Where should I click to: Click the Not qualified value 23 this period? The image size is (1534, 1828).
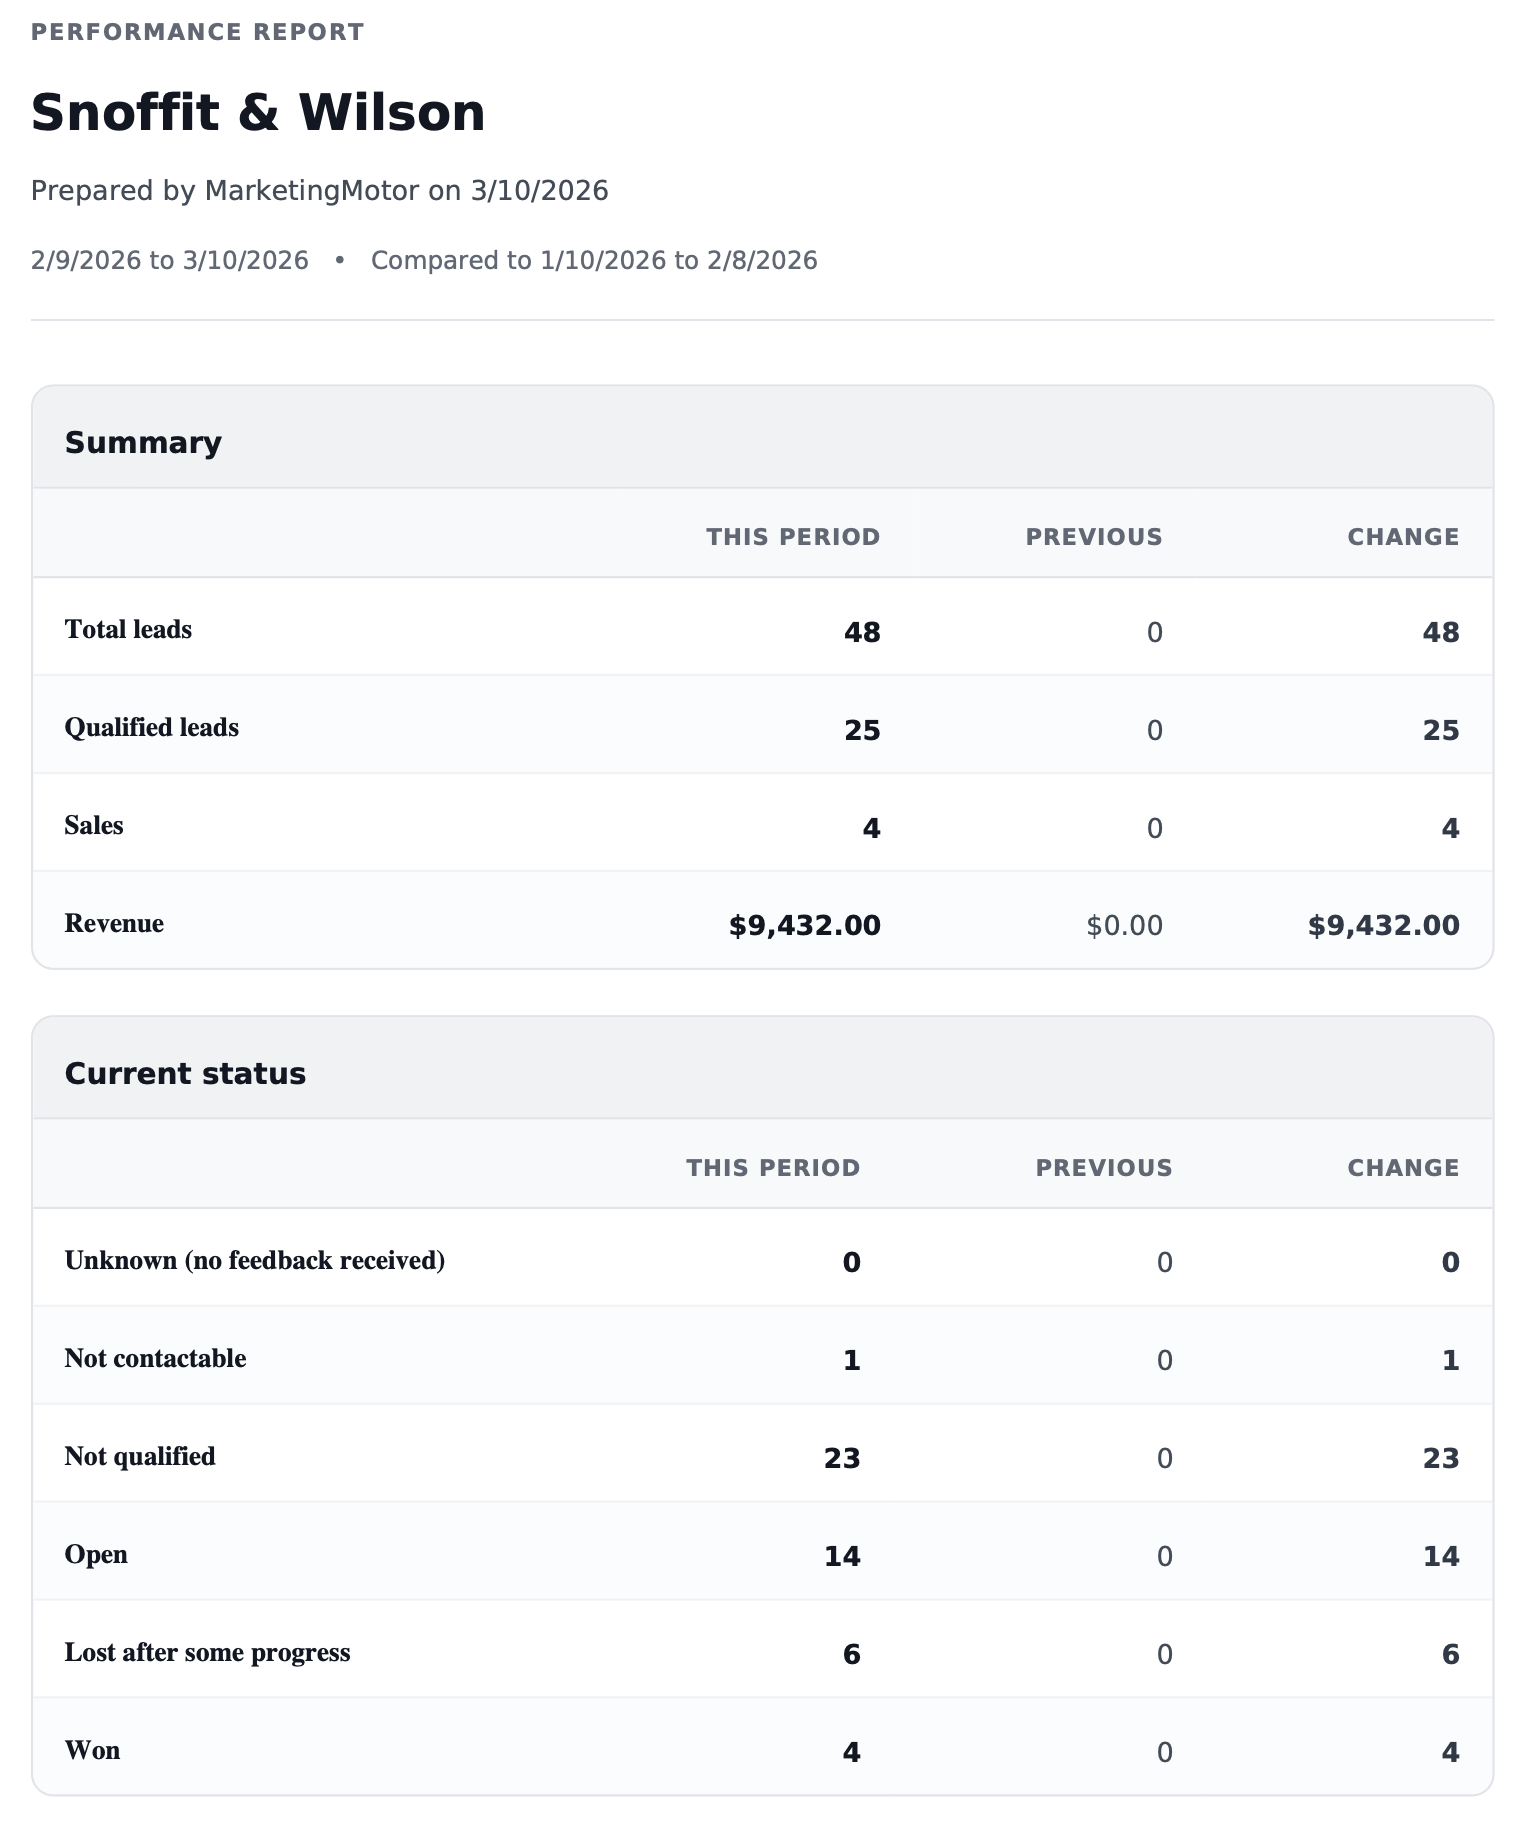click(x=841, y=1458)
